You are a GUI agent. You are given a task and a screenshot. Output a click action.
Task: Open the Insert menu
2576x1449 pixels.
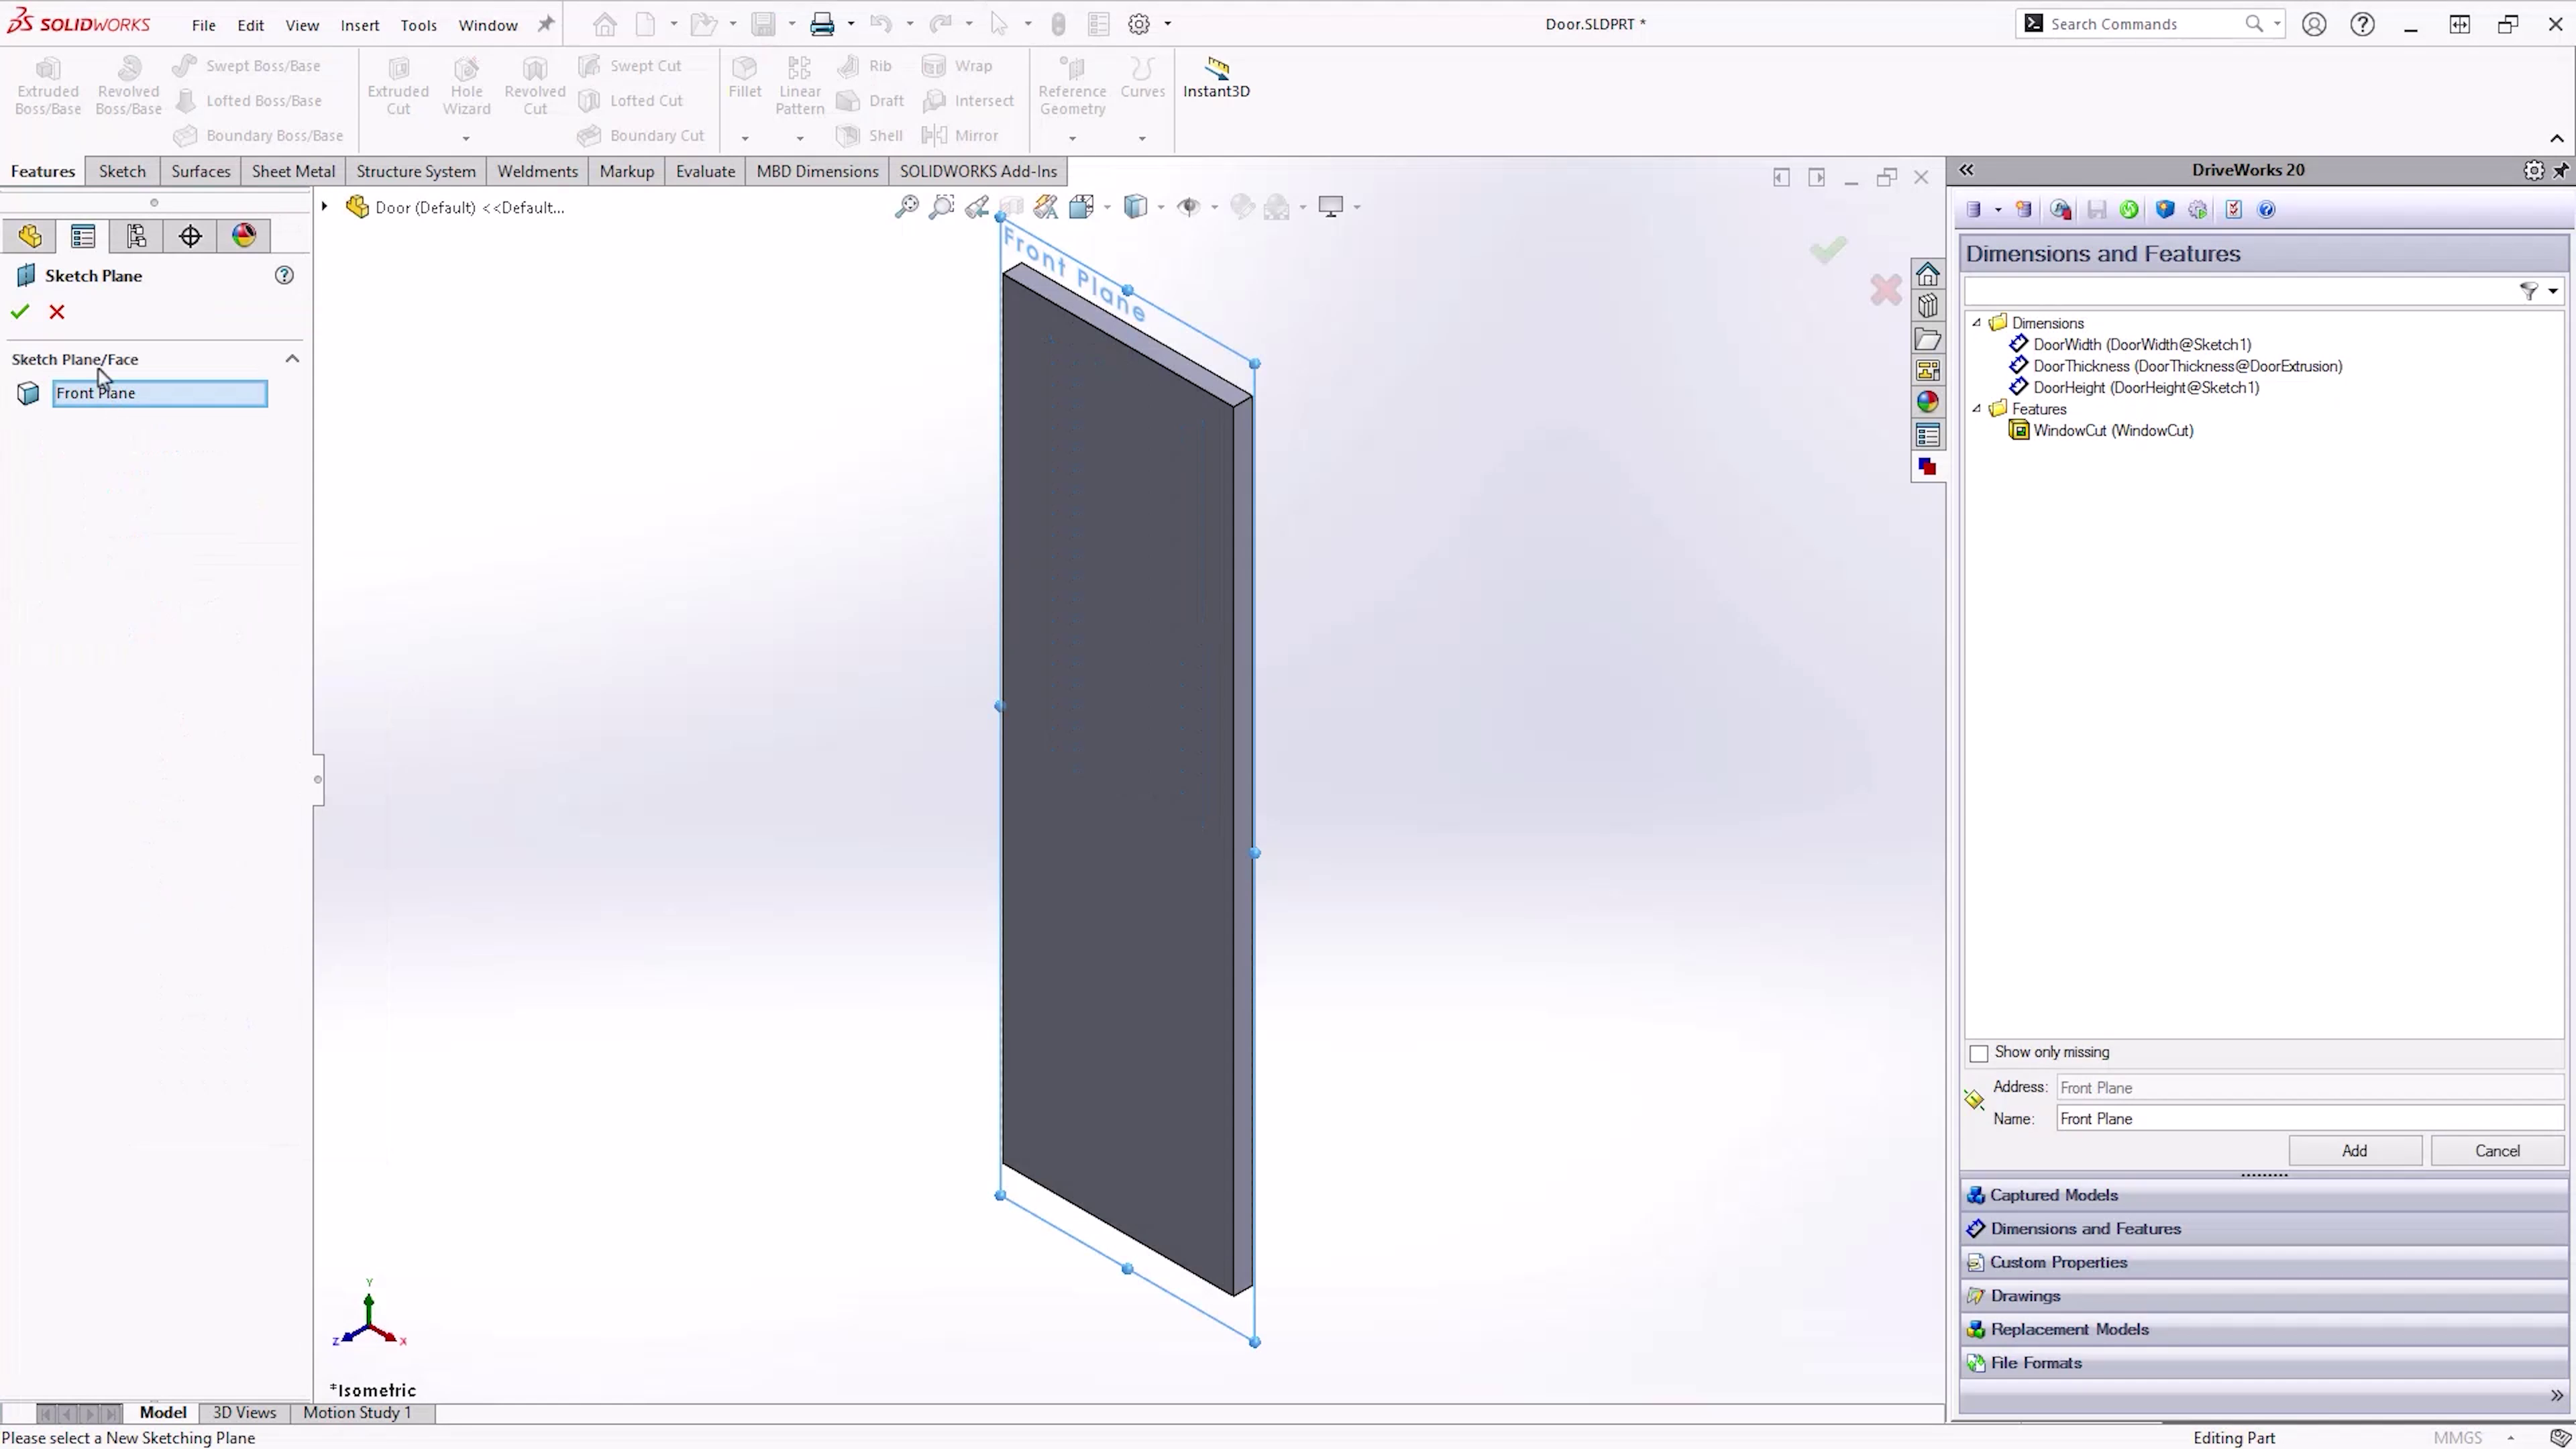[x=359, y=25]
